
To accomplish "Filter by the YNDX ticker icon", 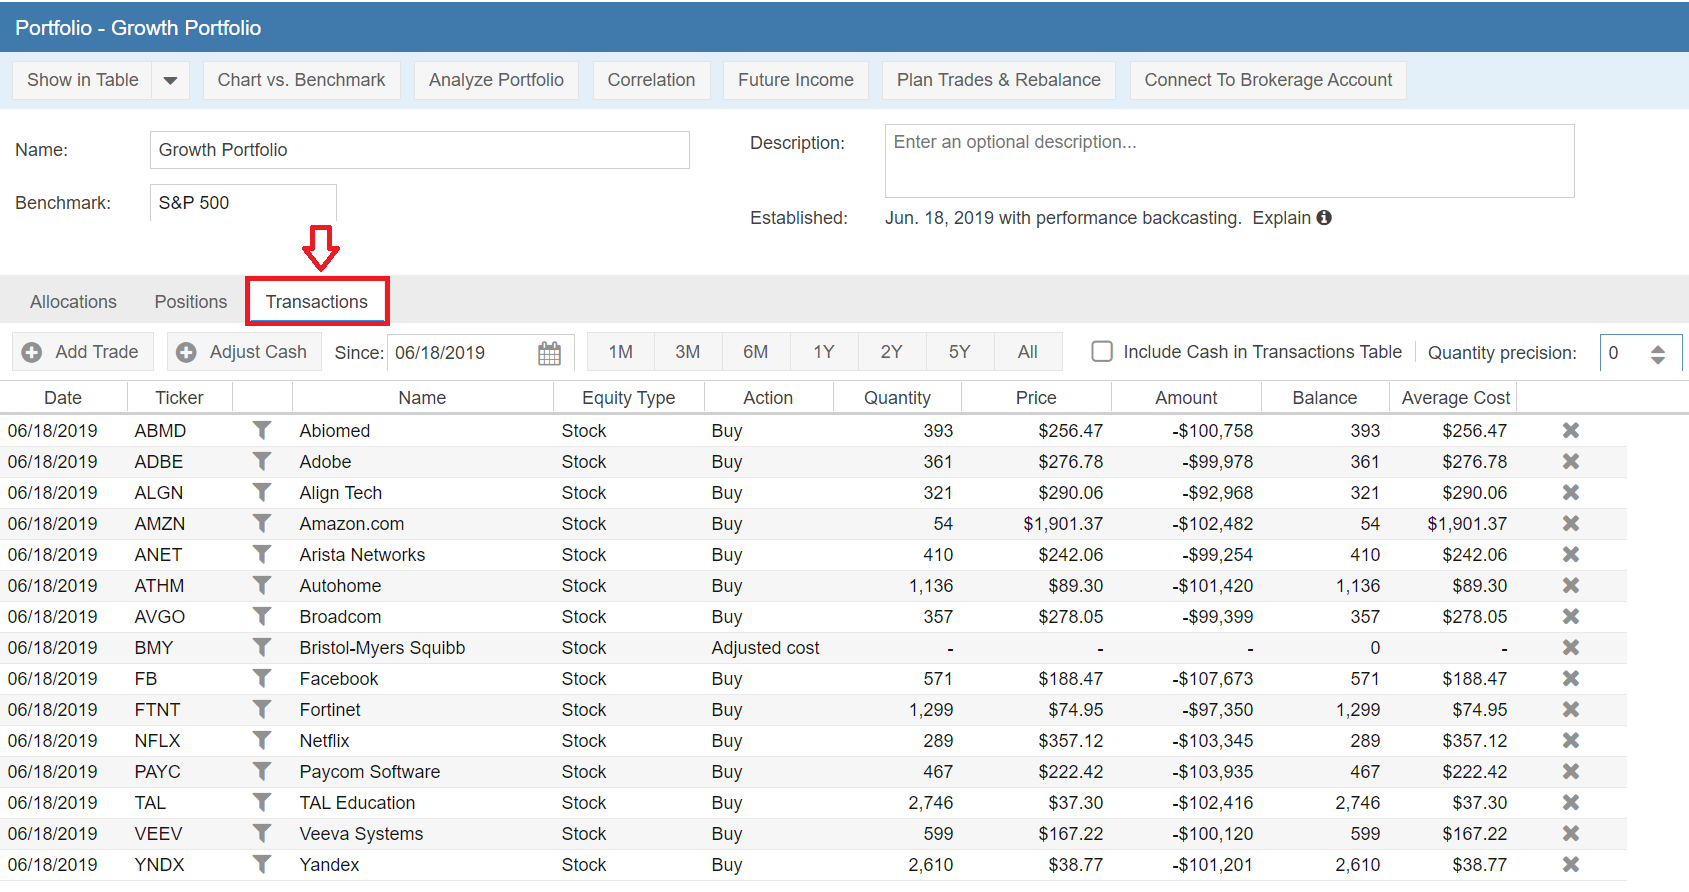I will pos(262,864).
